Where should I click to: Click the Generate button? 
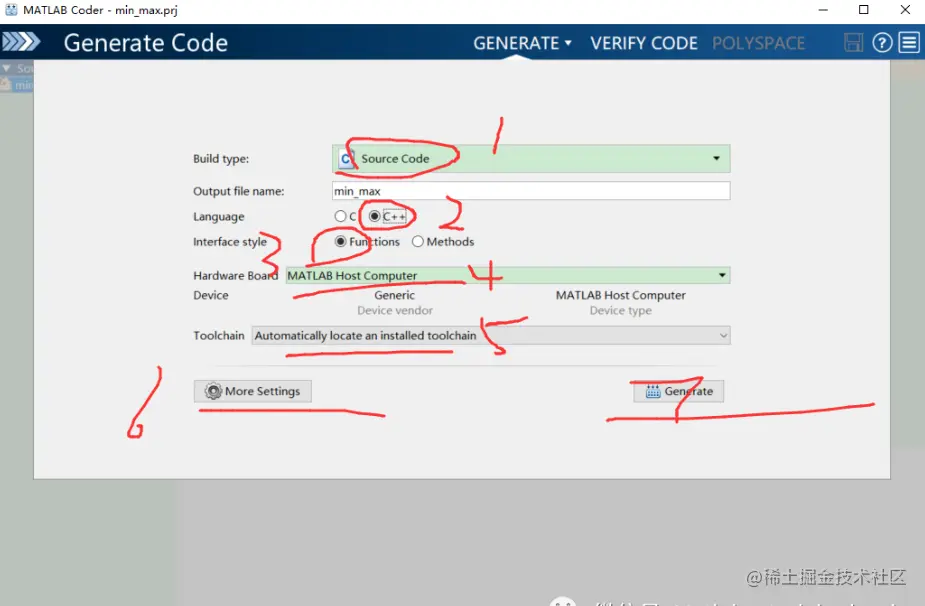678,391
